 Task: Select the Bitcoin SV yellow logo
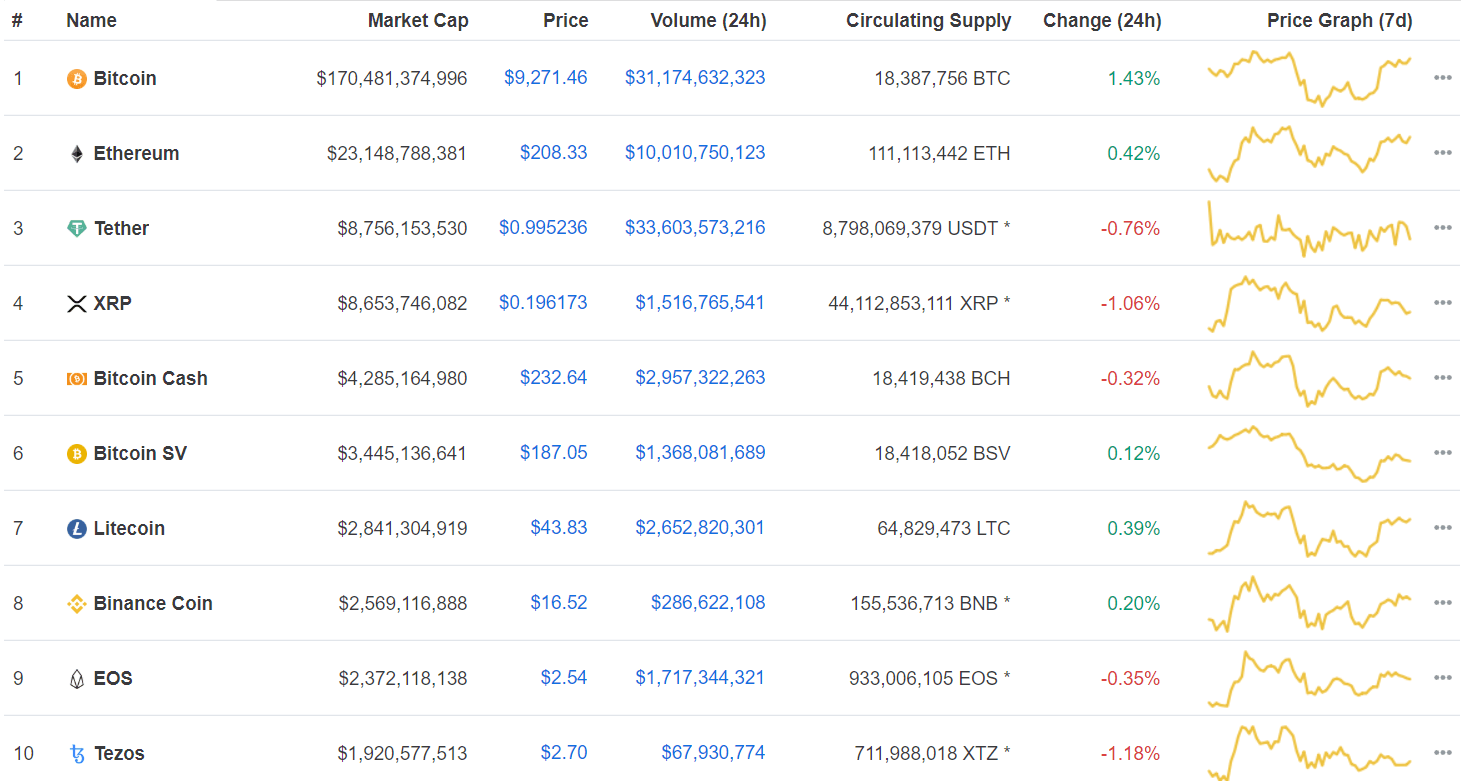click(76, 453)
